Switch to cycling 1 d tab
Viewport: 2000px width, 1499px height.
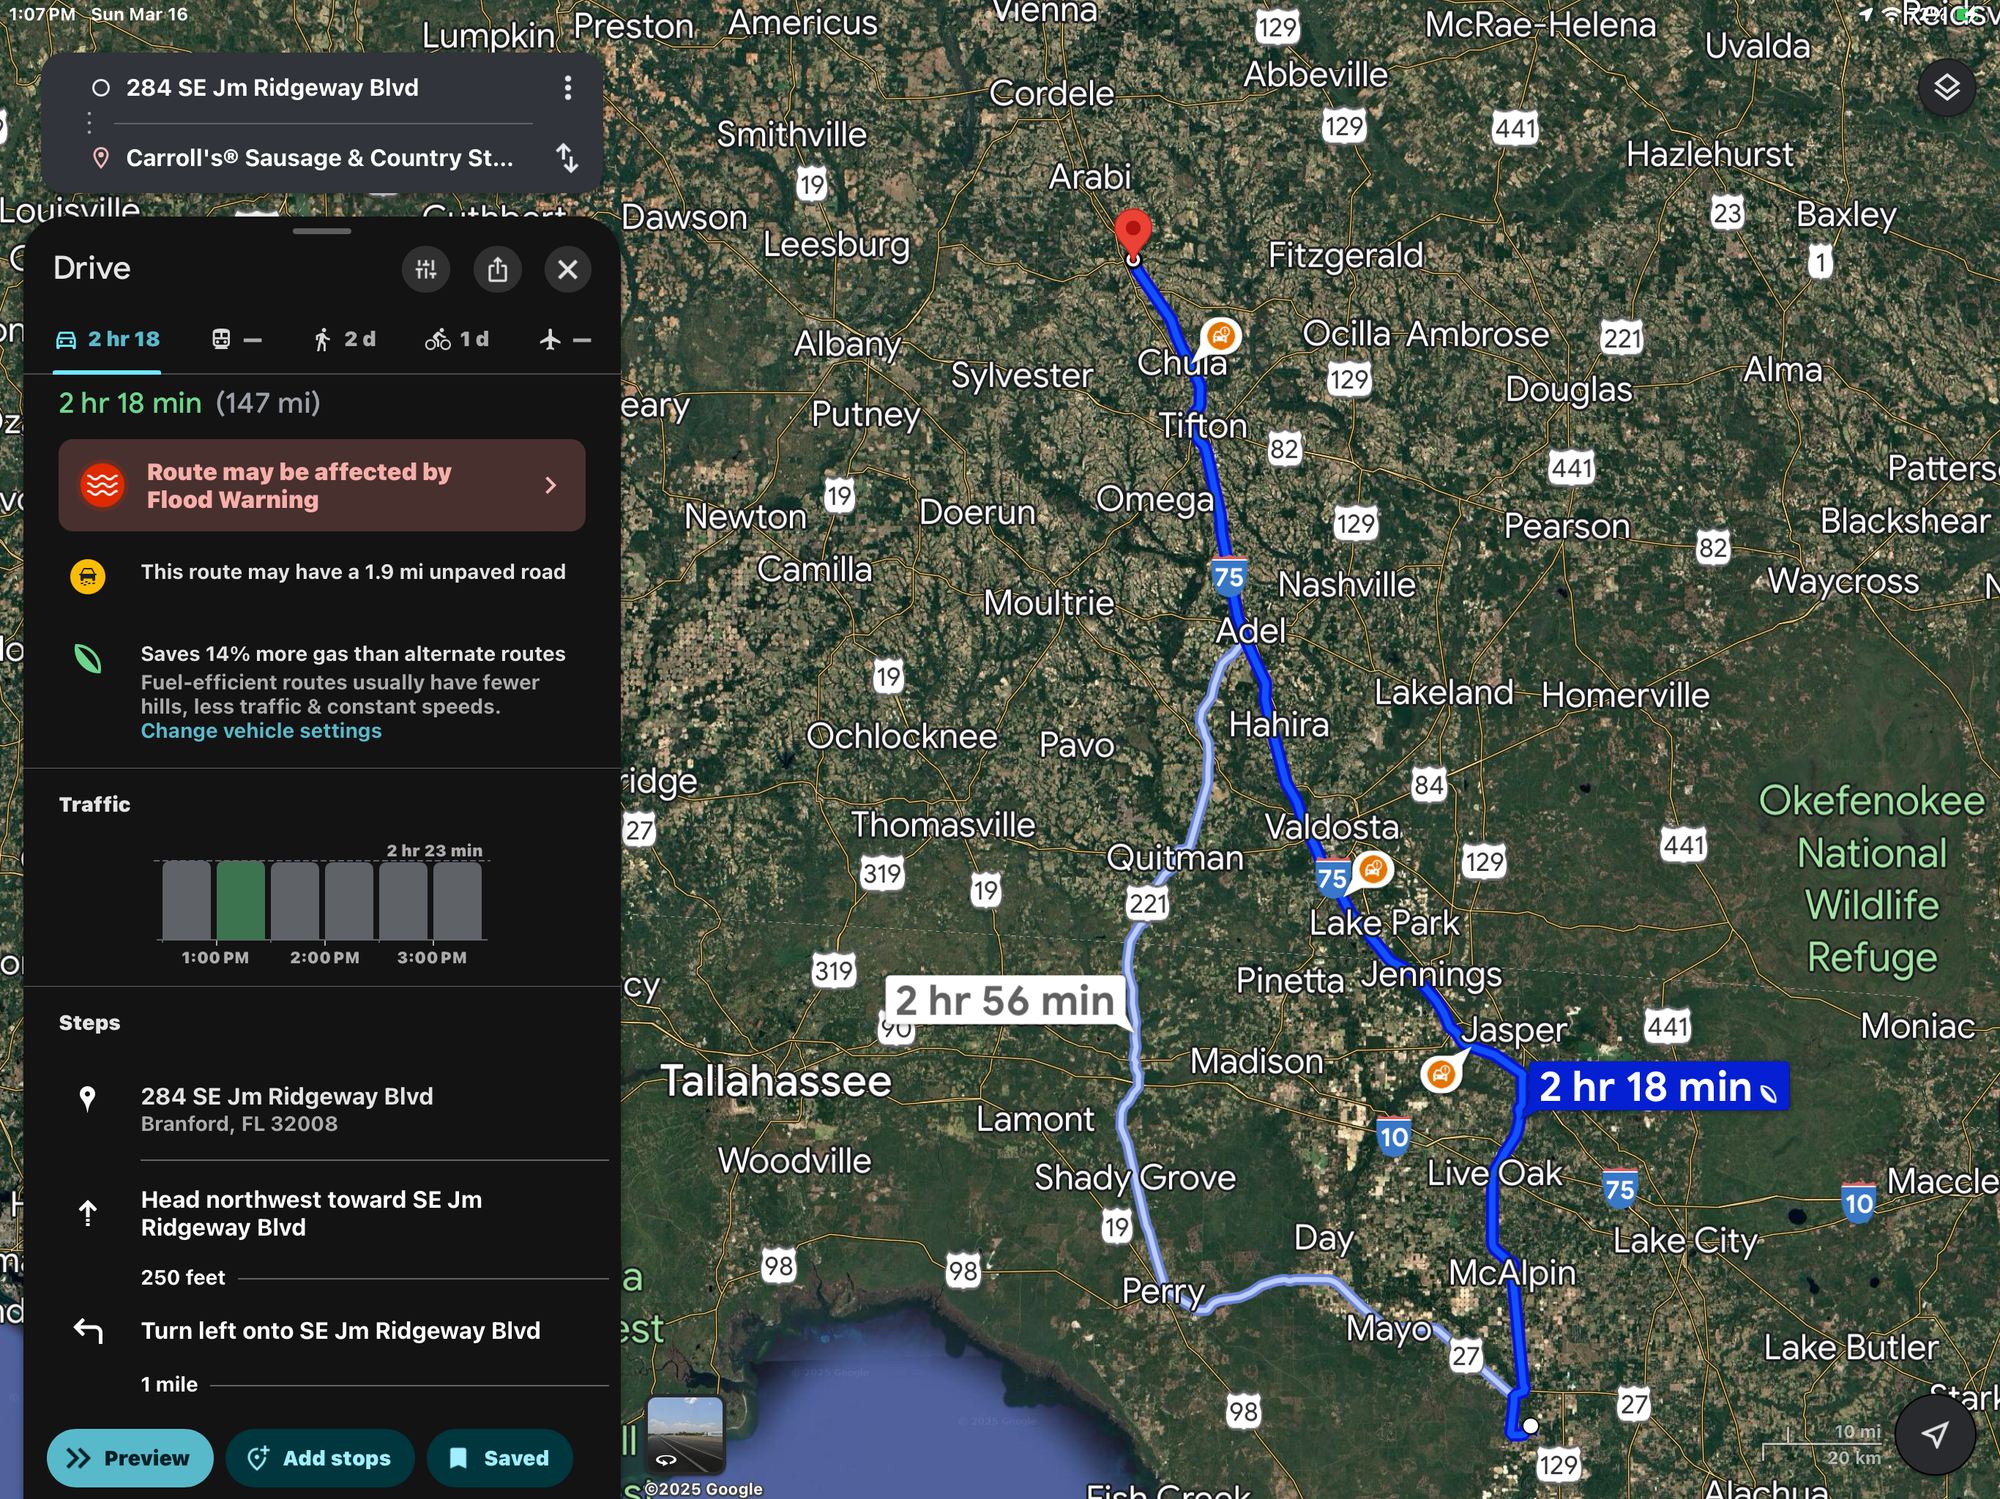tap(457, 339)
